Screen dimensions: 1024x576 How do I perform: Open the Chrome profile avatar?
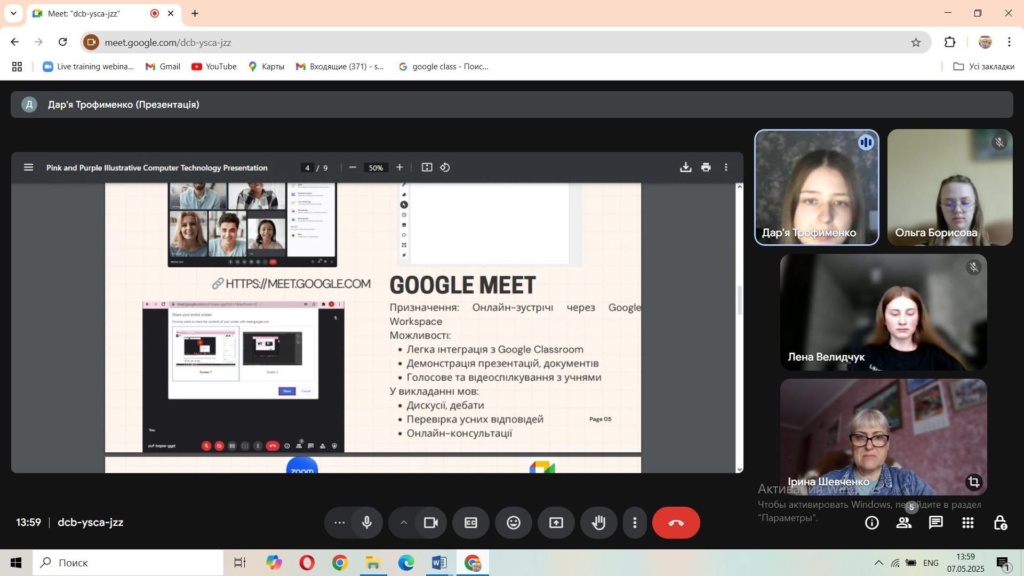point(985,42)
